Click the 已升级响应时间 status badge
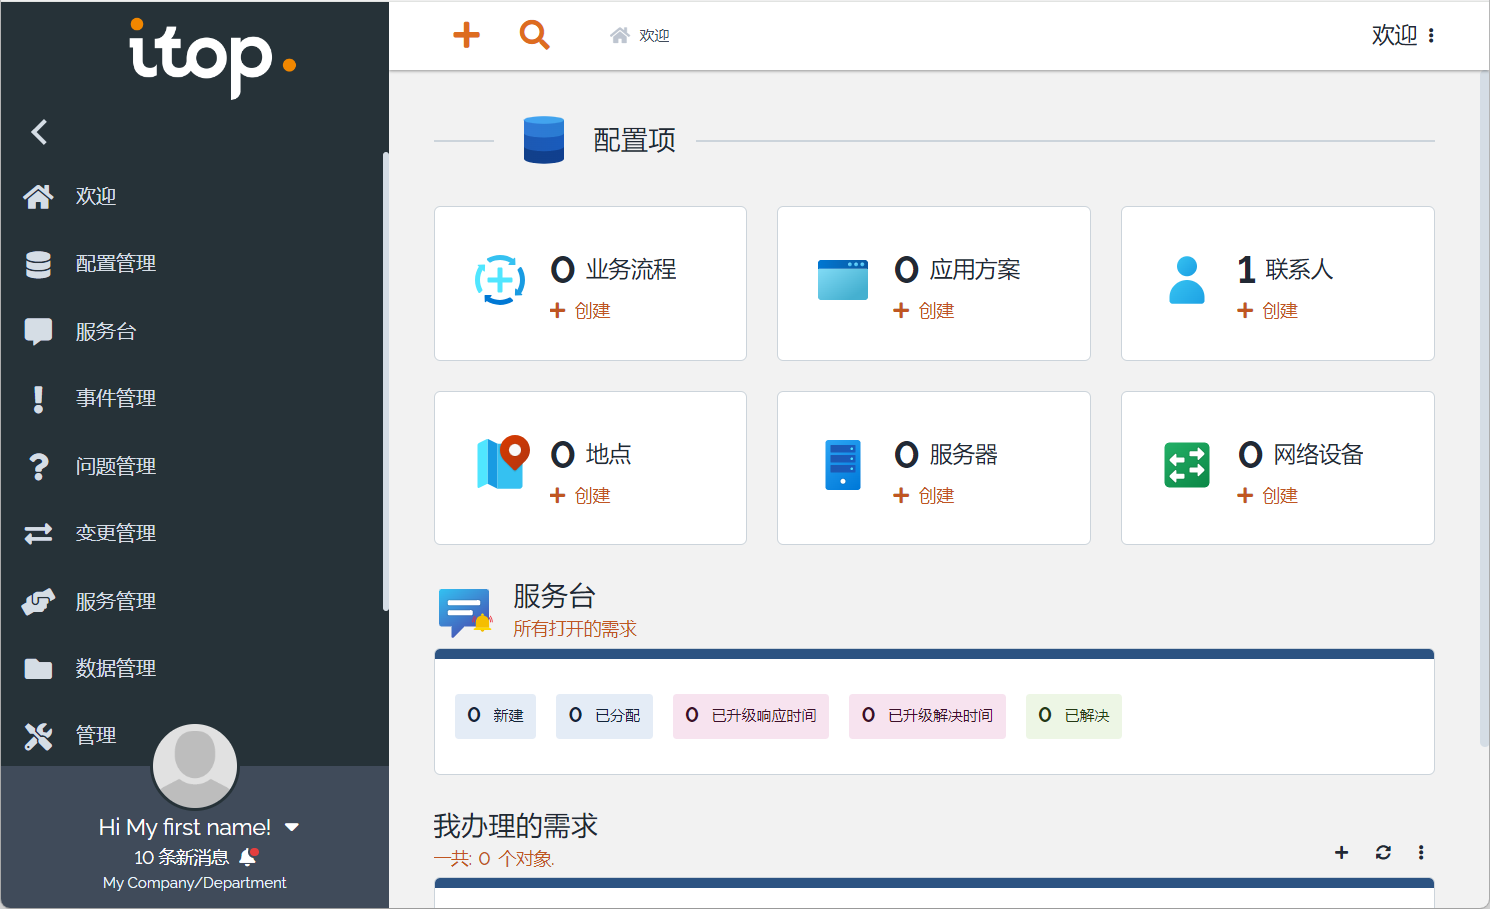 tap(751, 716)
